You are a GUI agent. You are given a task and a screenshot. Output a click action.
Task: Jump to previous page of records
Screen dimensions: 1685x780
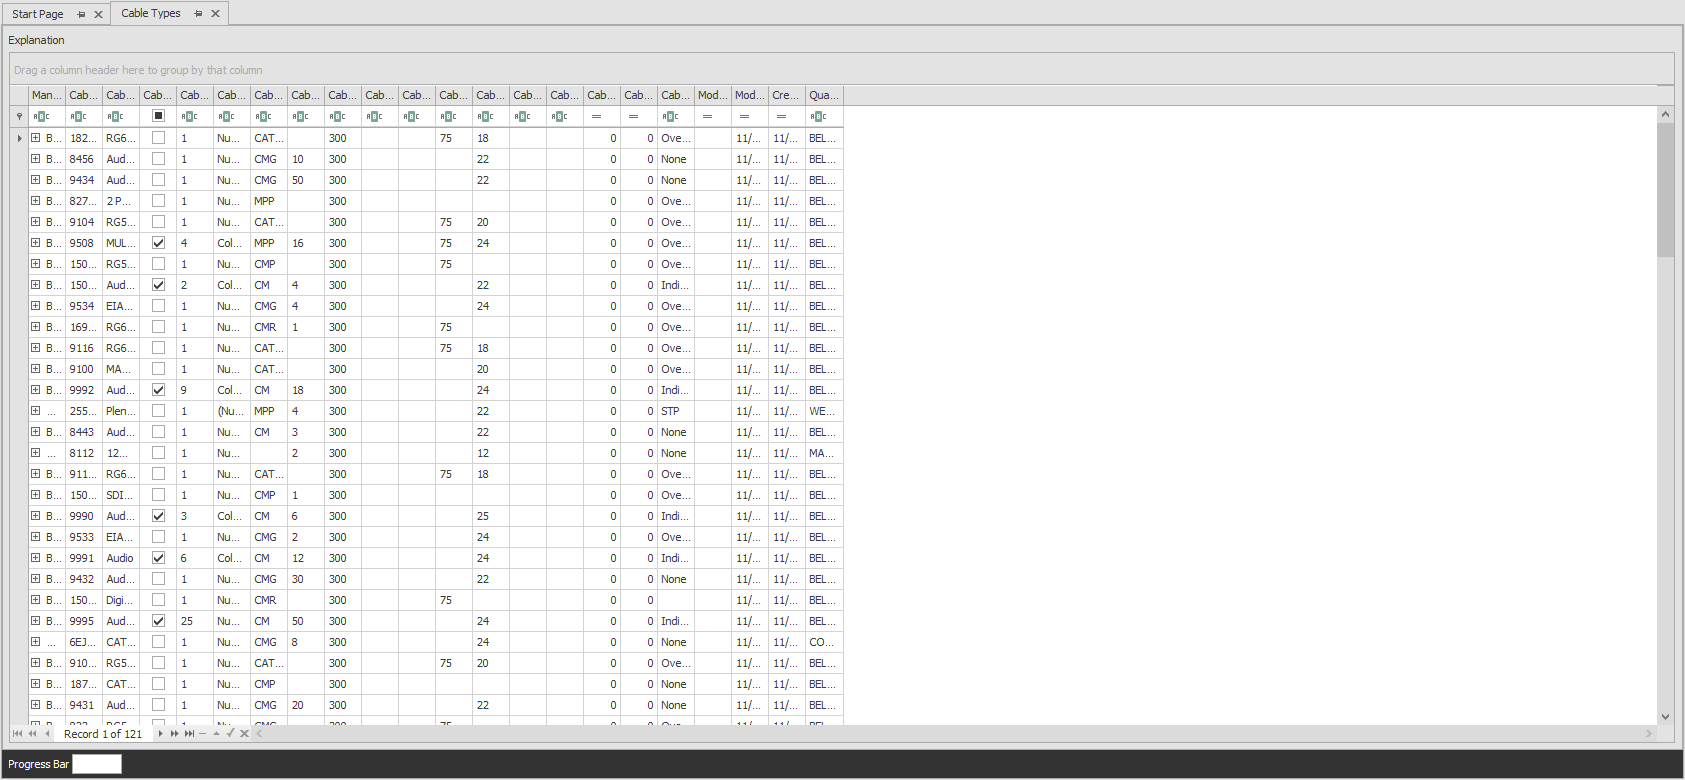point(32,734)
